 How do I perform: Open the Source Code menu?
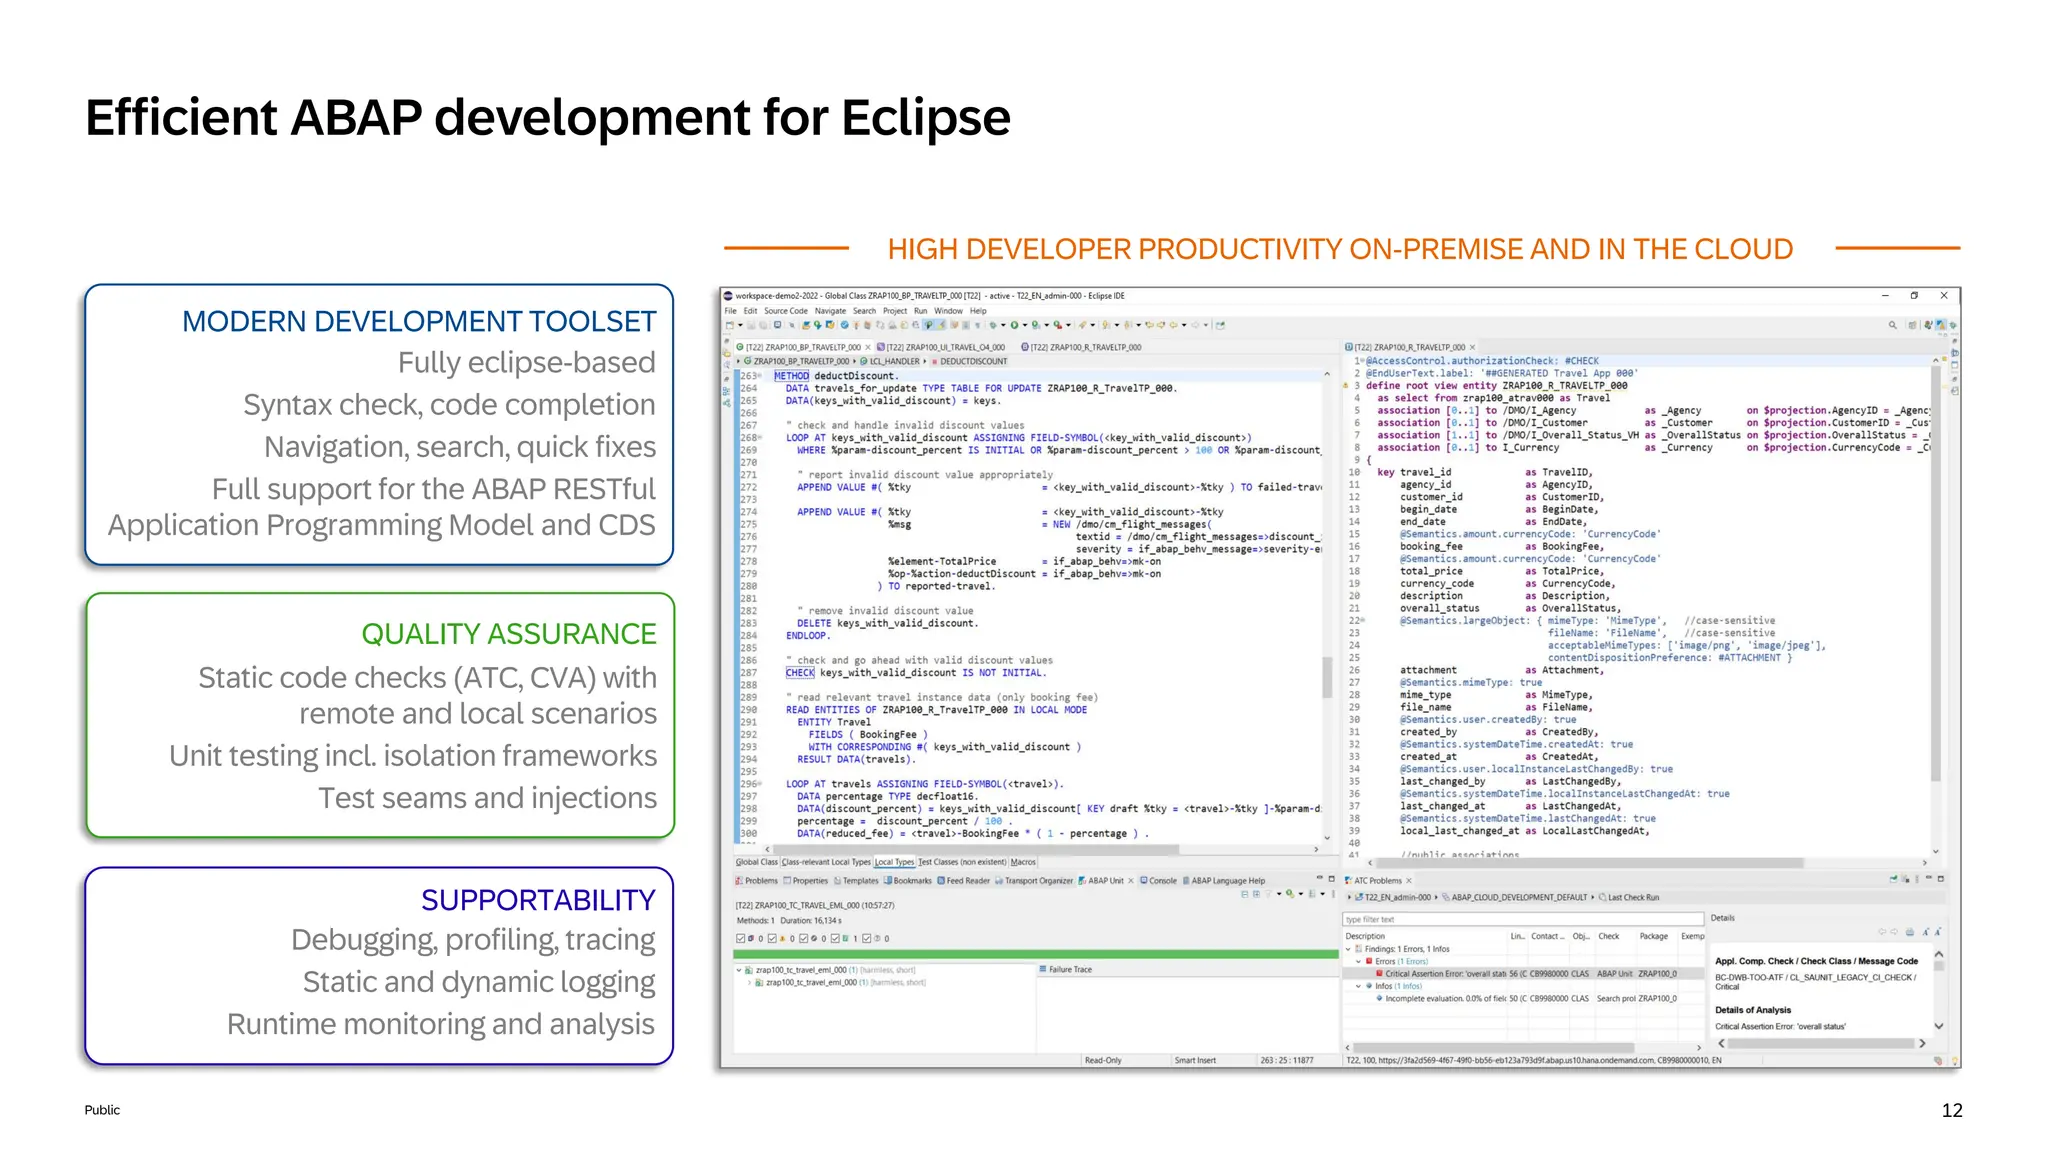tap(785, 311)
